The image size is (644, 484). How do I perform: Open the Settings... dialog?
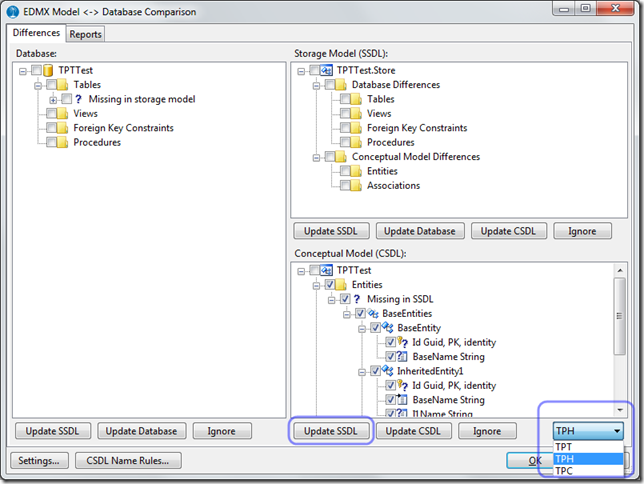point(39,461)
